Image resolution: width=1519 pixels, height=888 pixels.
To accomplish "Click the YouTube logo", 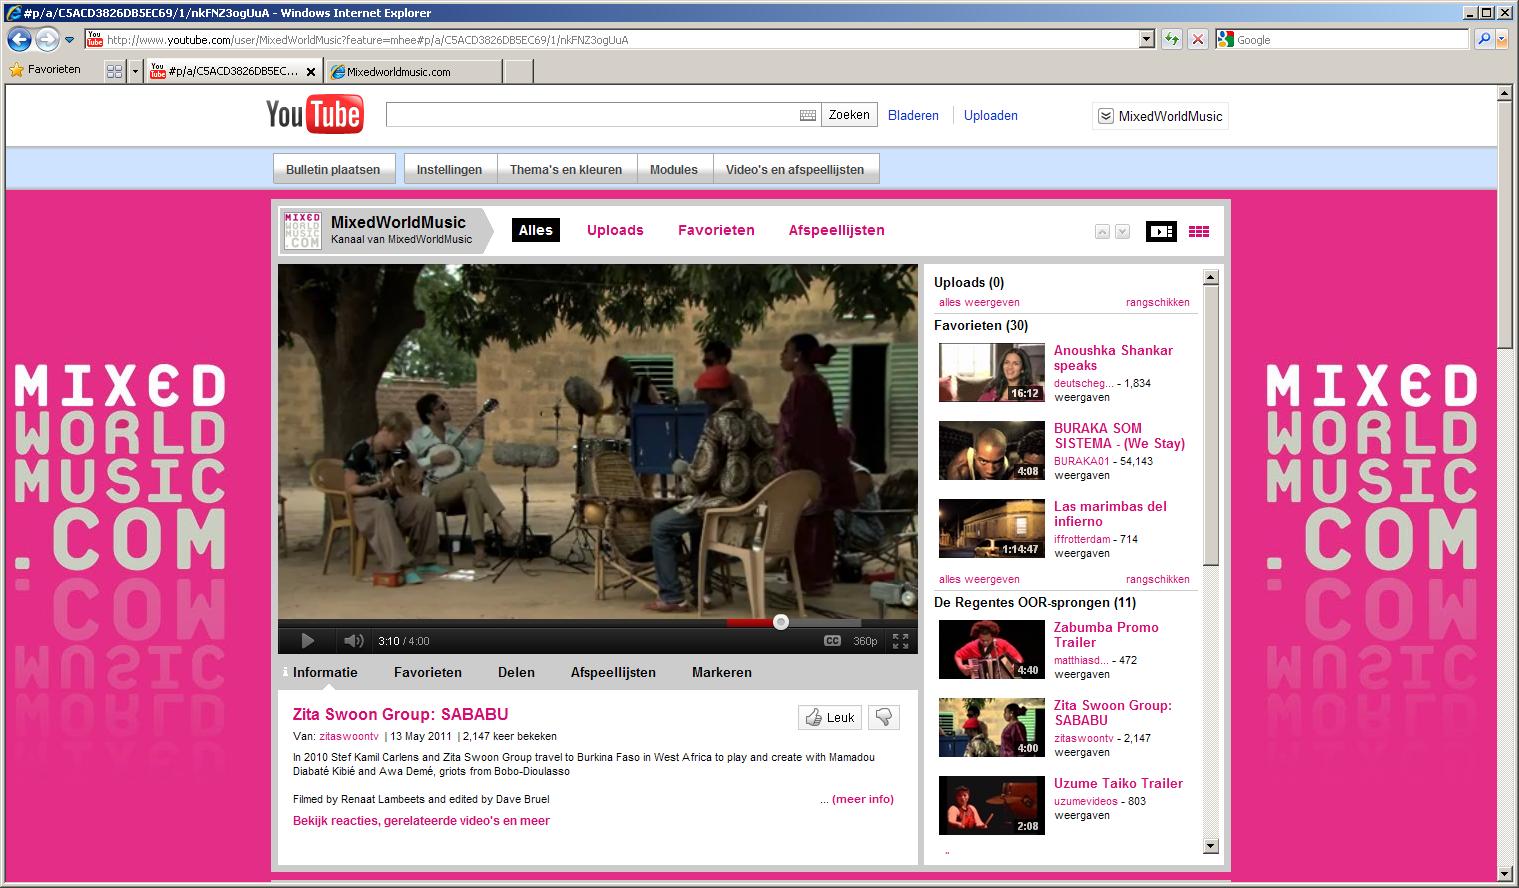I will pyautogui.click(x=314, y=114).
